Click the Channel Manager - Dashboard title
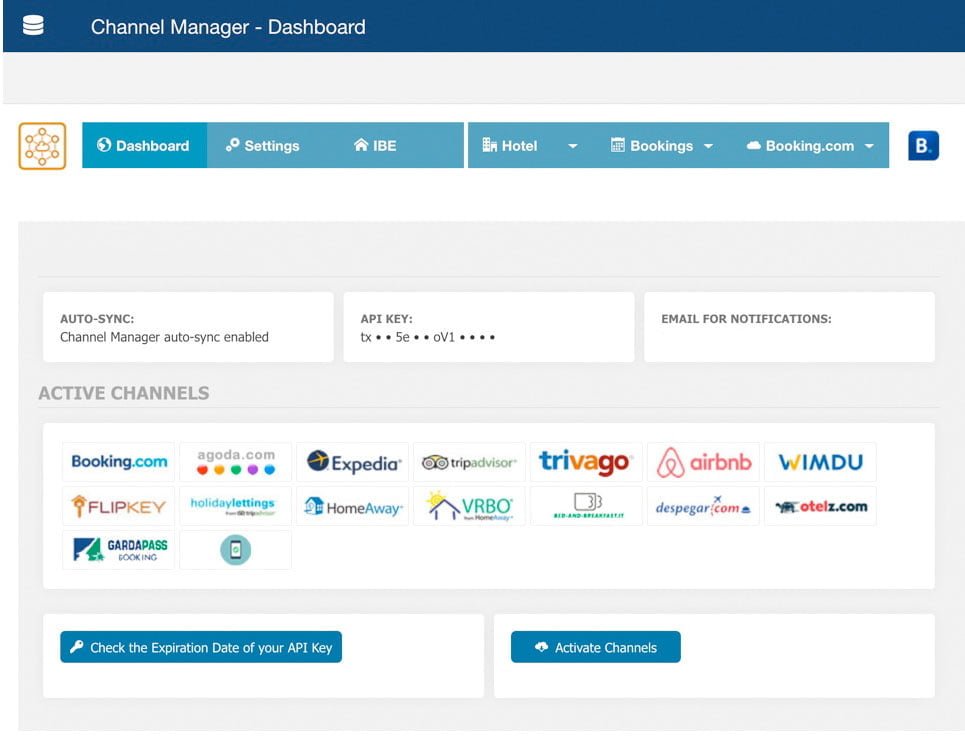 pyautogui.click(x=228, y=27)
